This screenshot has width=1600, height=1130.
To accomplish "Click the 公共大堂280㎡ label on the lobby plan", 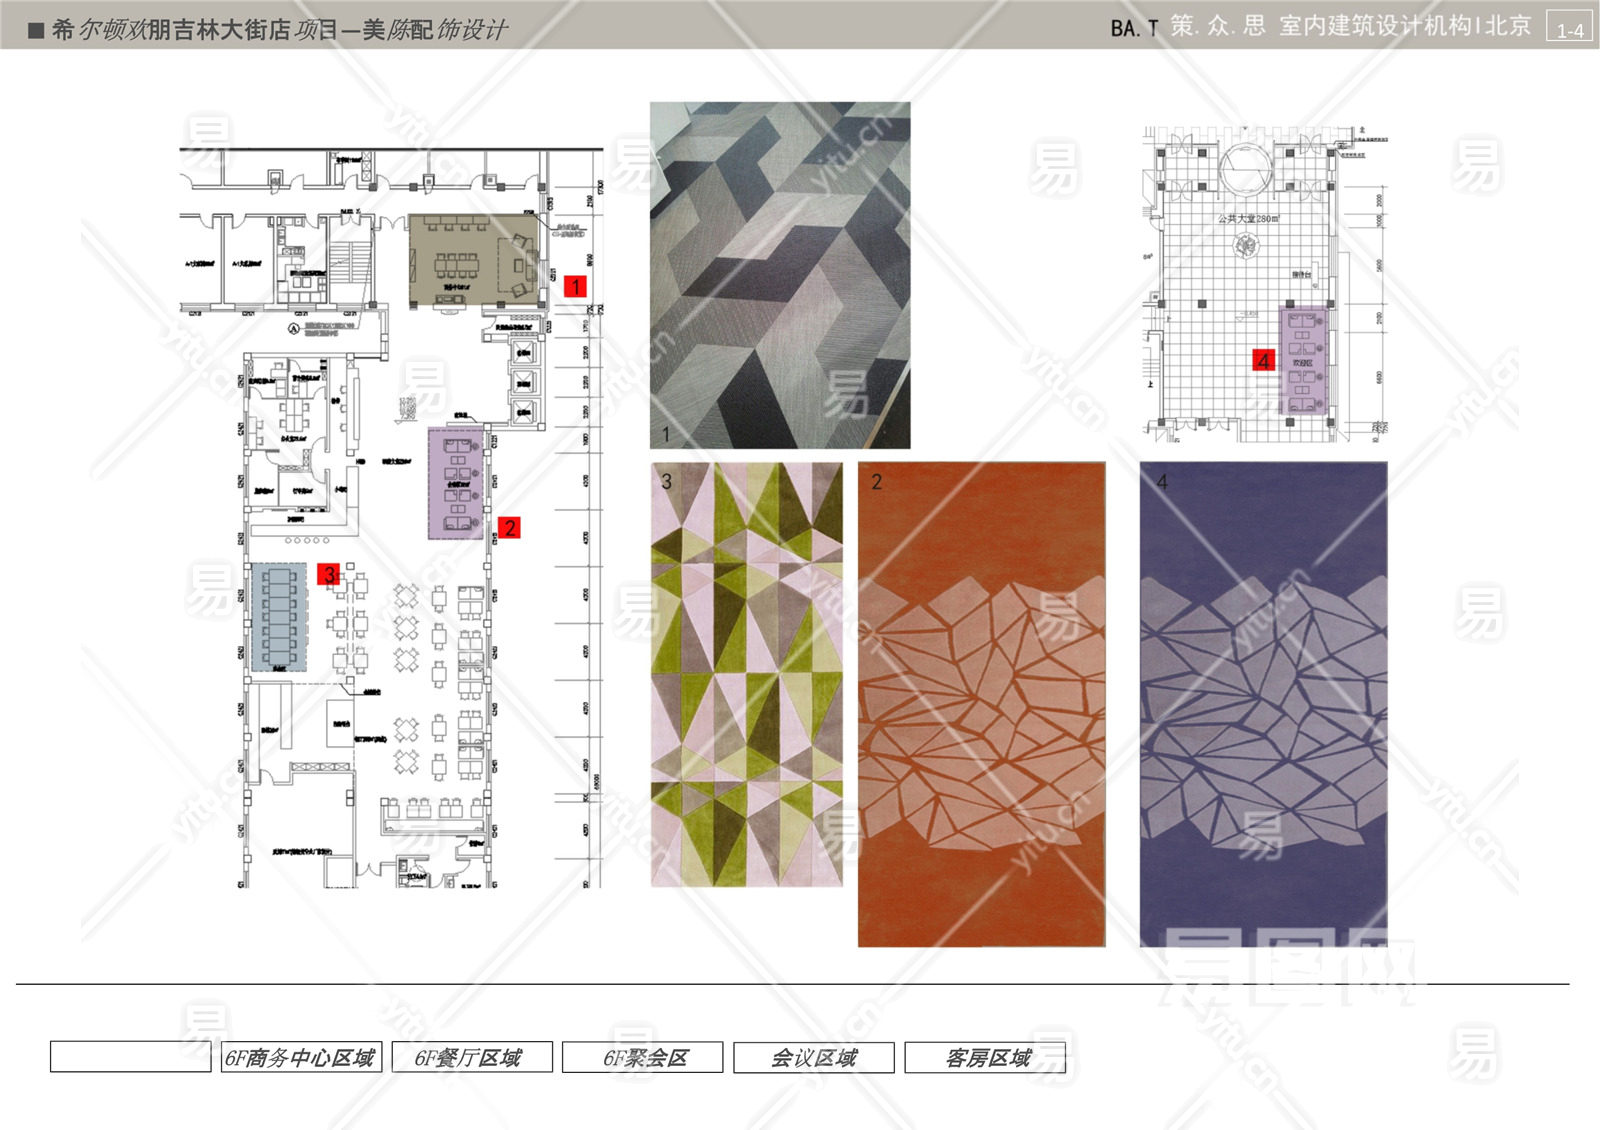I will (1248, 218).
